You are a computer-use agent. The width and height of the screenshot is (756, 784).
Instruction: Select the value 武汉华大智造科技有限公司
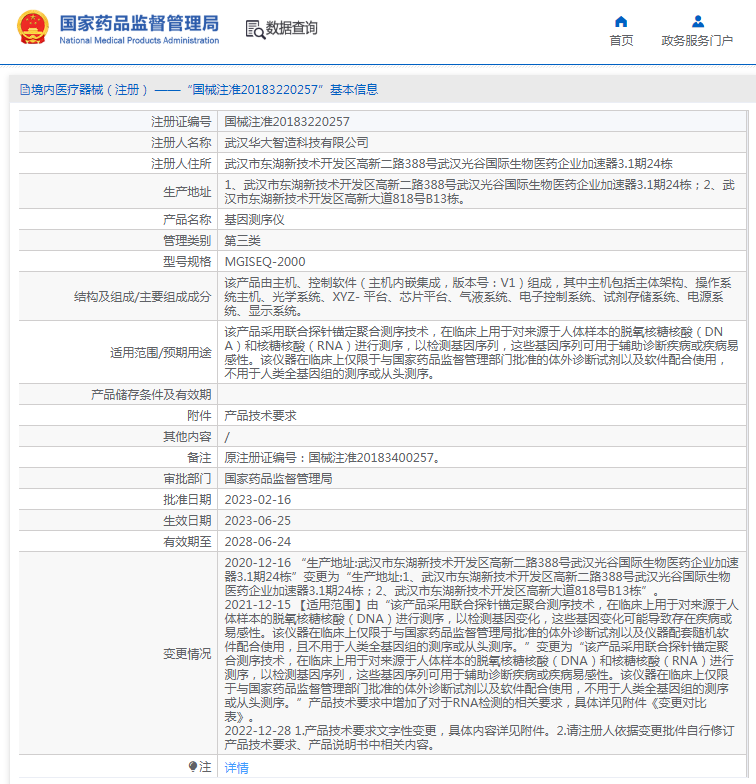point(296,142)
